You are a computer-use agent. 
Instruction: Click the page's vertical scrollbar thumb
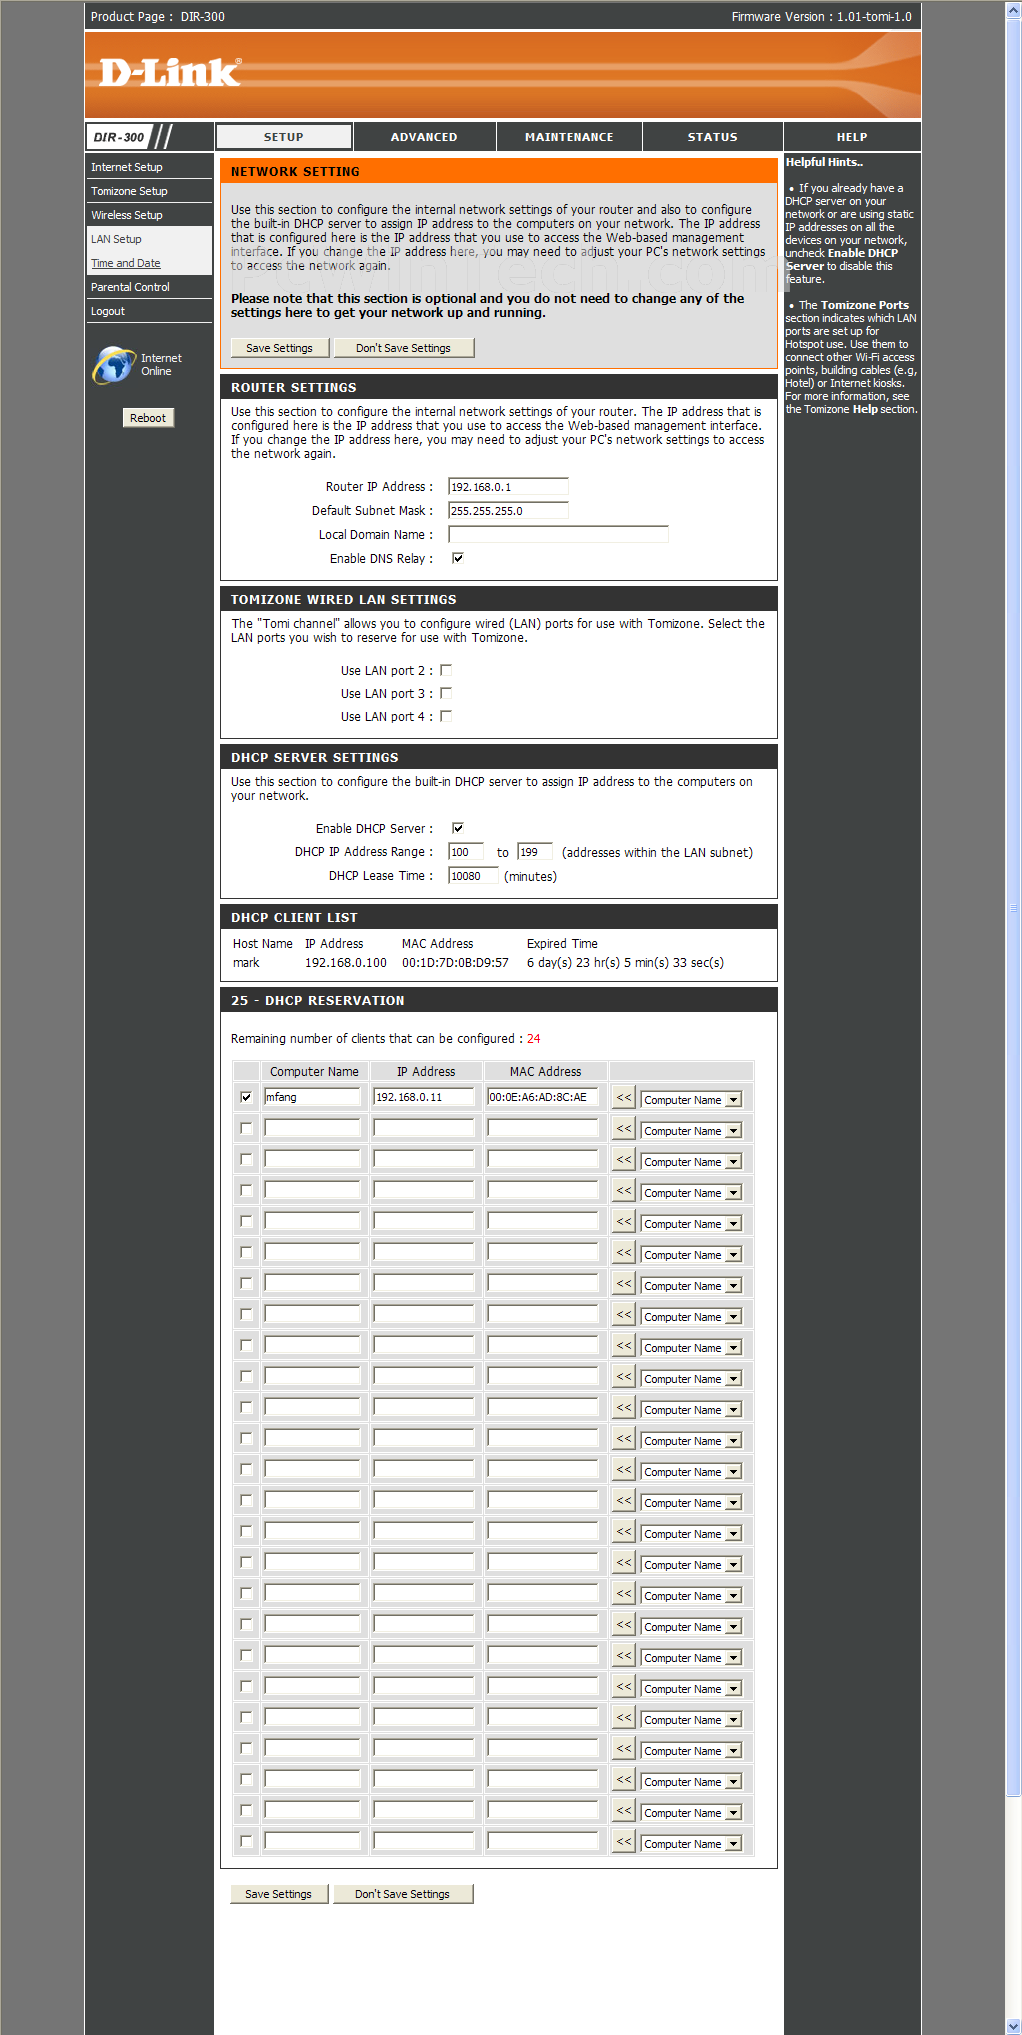pyautogui.click(x=1013, y=909)
